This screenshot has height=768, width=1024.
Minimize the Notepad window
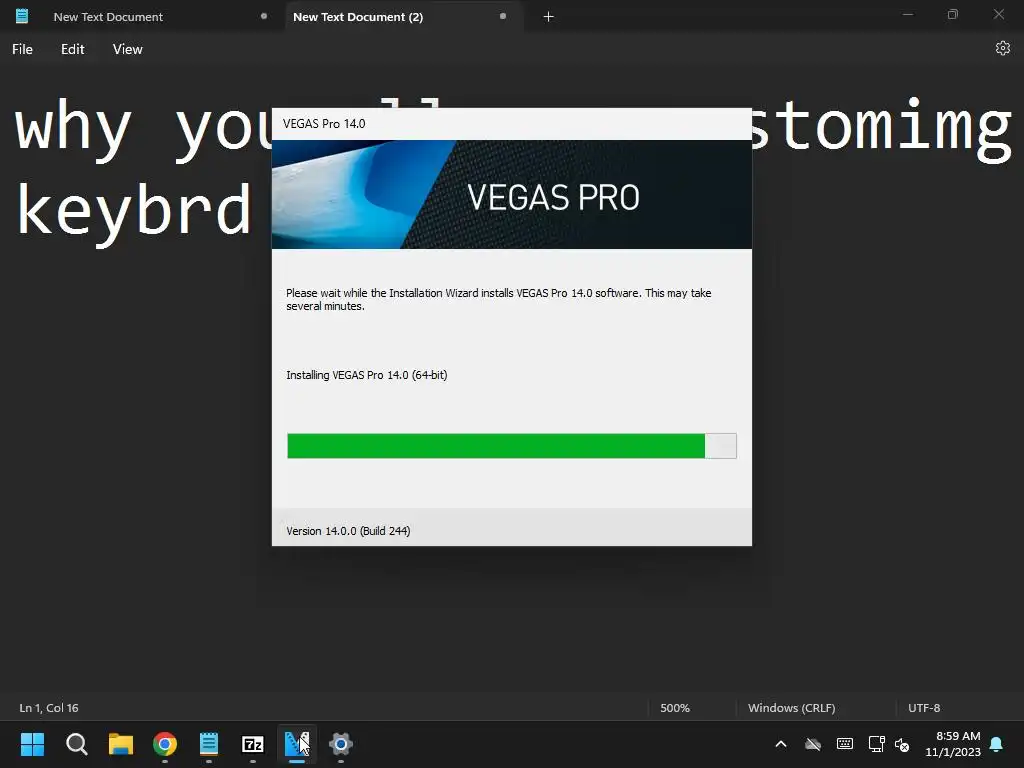point(908,15)
